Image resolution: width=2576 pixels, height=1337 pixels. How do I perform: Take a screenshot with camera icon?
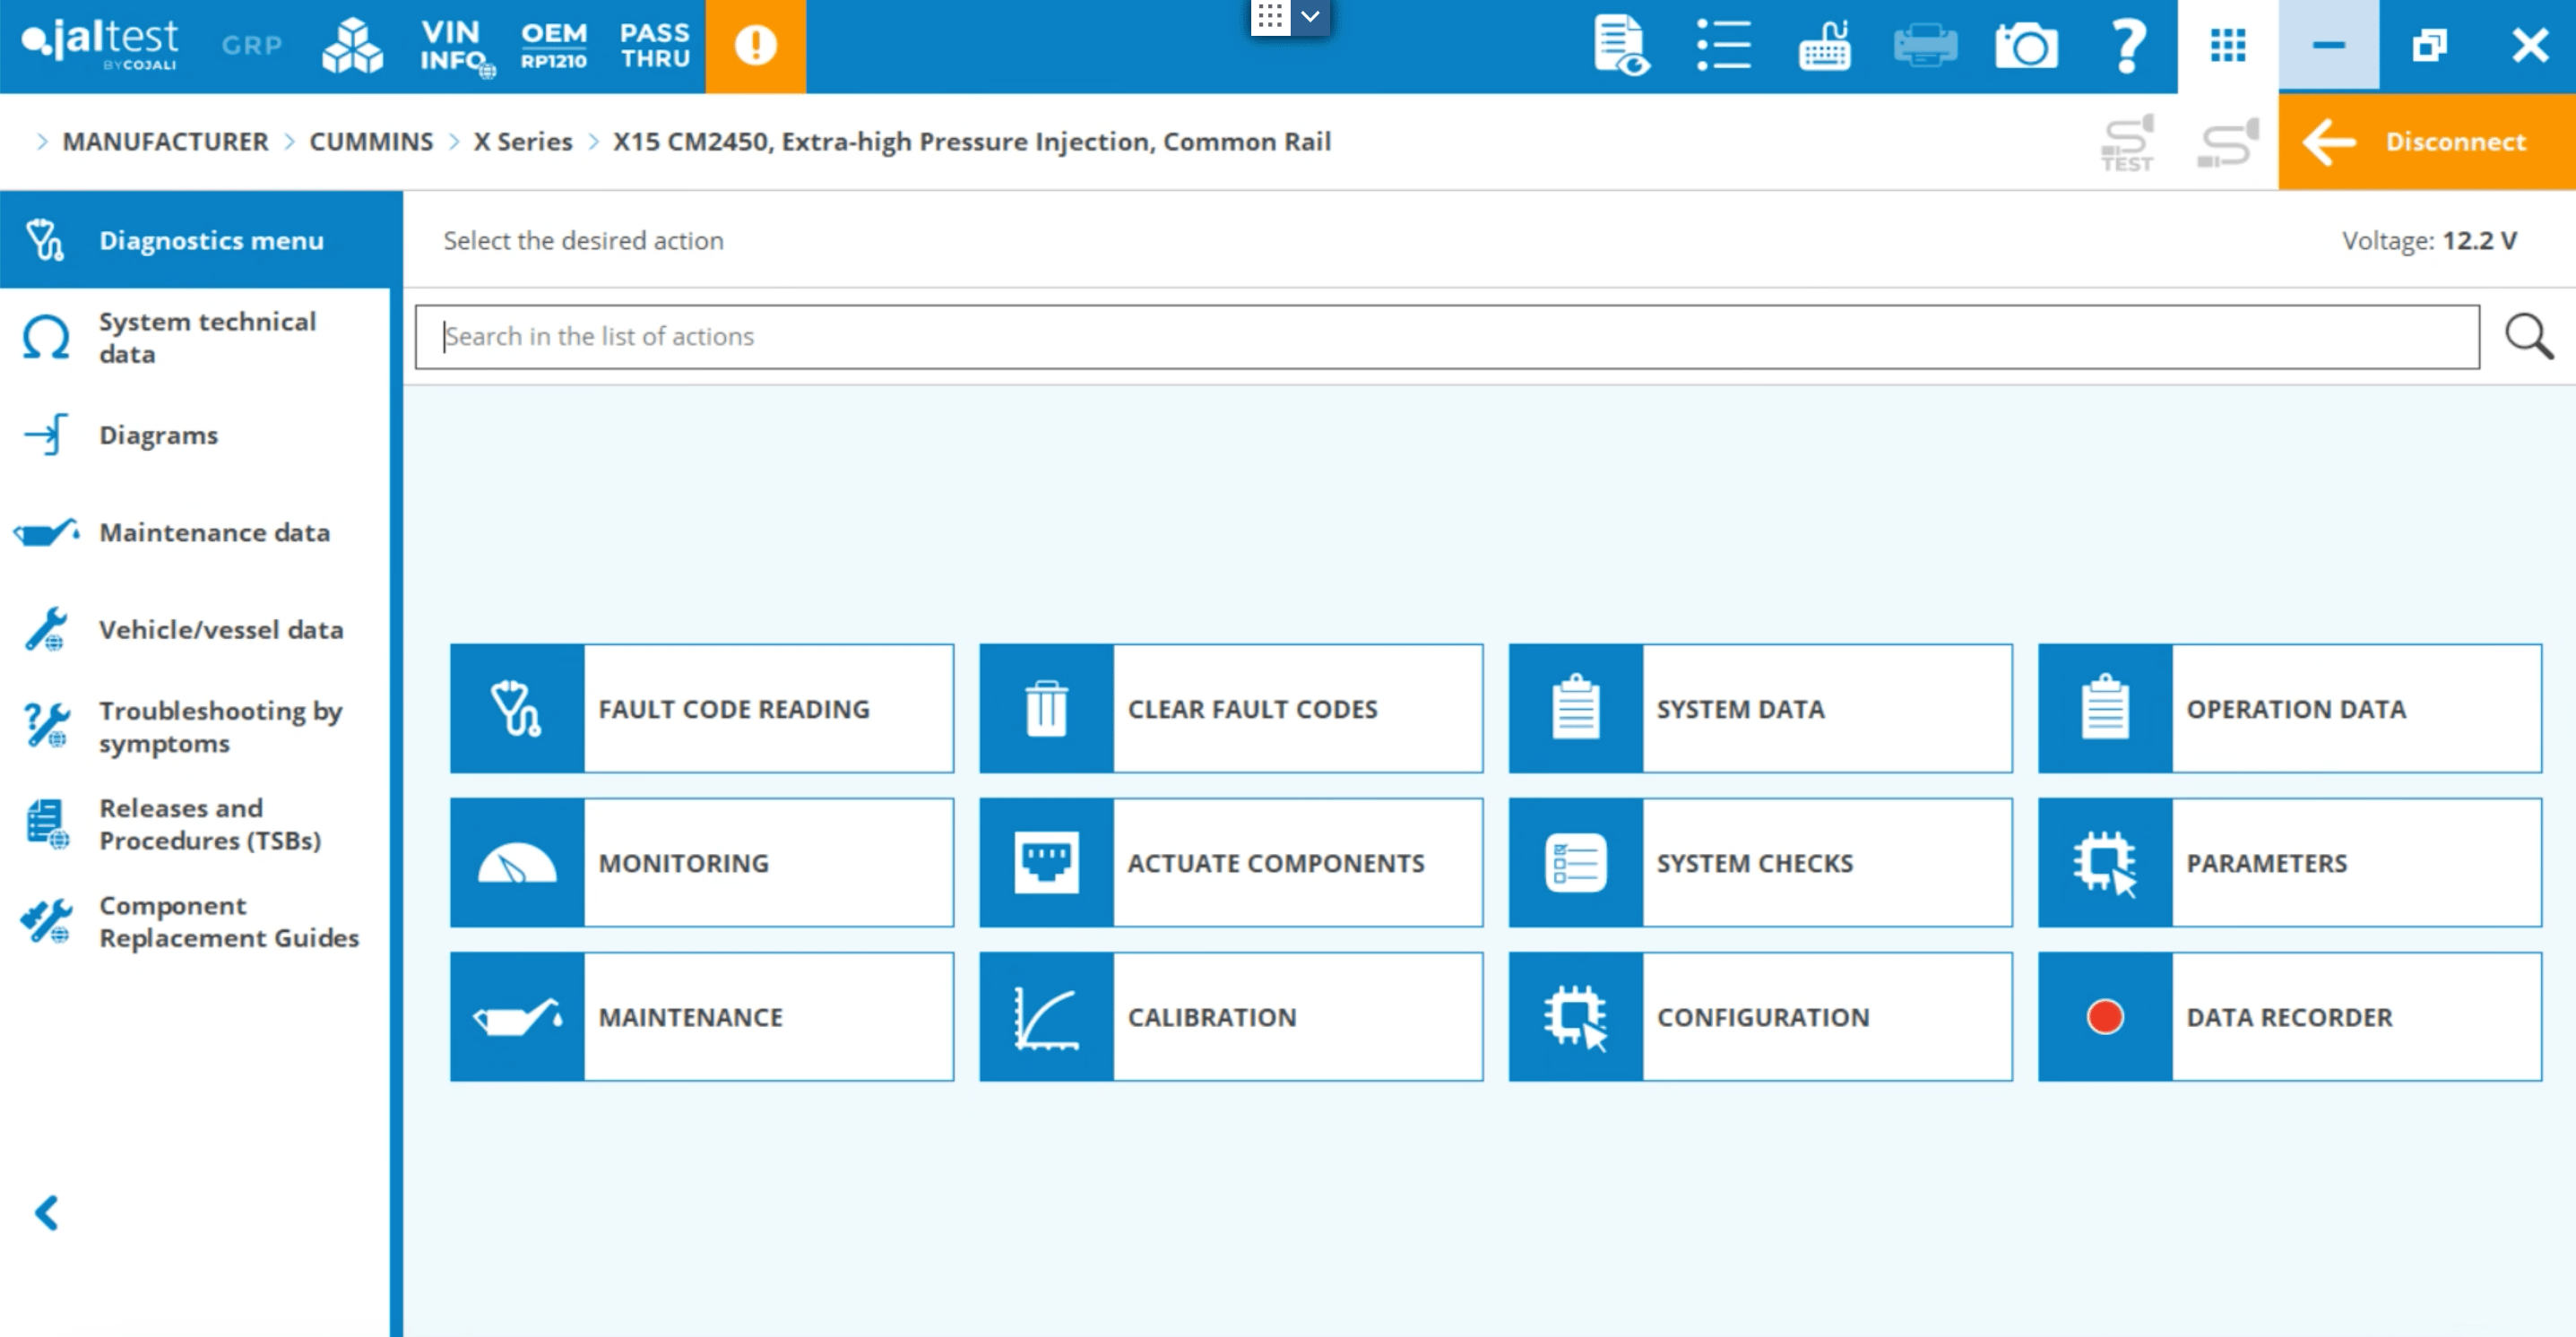tap(2025, 46)
